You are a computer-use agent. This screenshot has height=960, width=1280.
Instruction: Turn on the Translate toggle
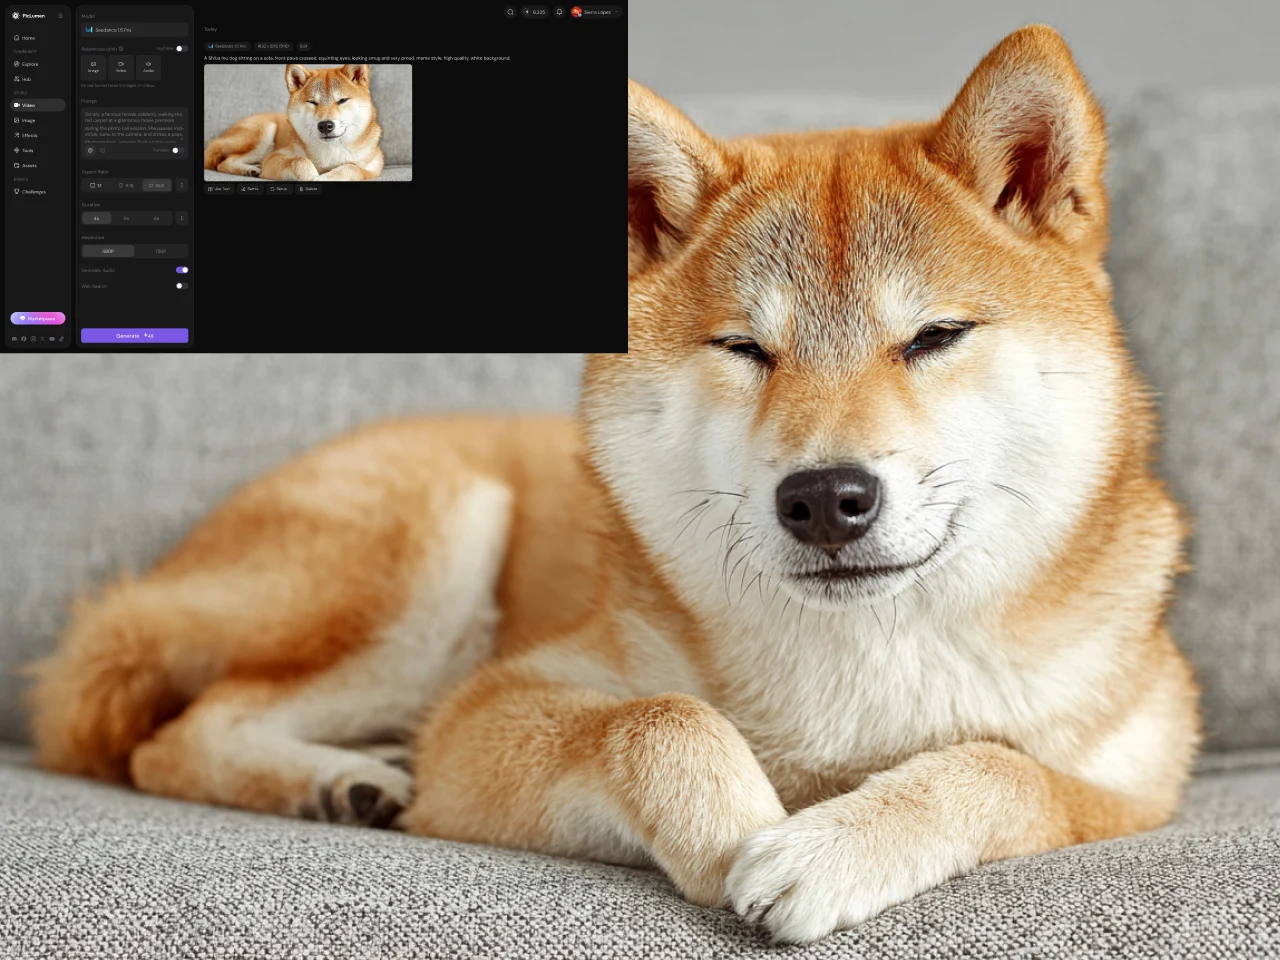coord(175,150)
